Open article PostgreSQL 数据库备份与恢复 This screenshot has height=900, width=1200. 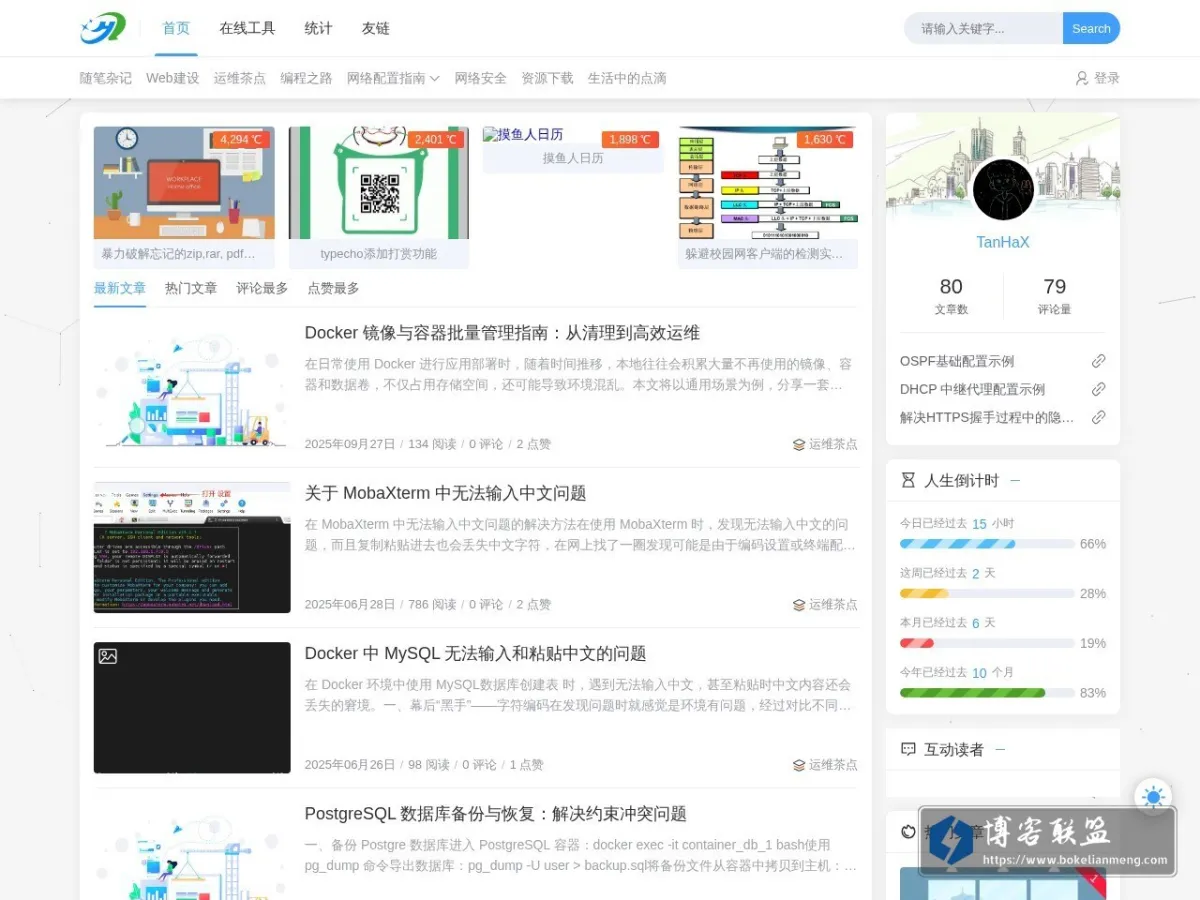click(x=495, y=814)
